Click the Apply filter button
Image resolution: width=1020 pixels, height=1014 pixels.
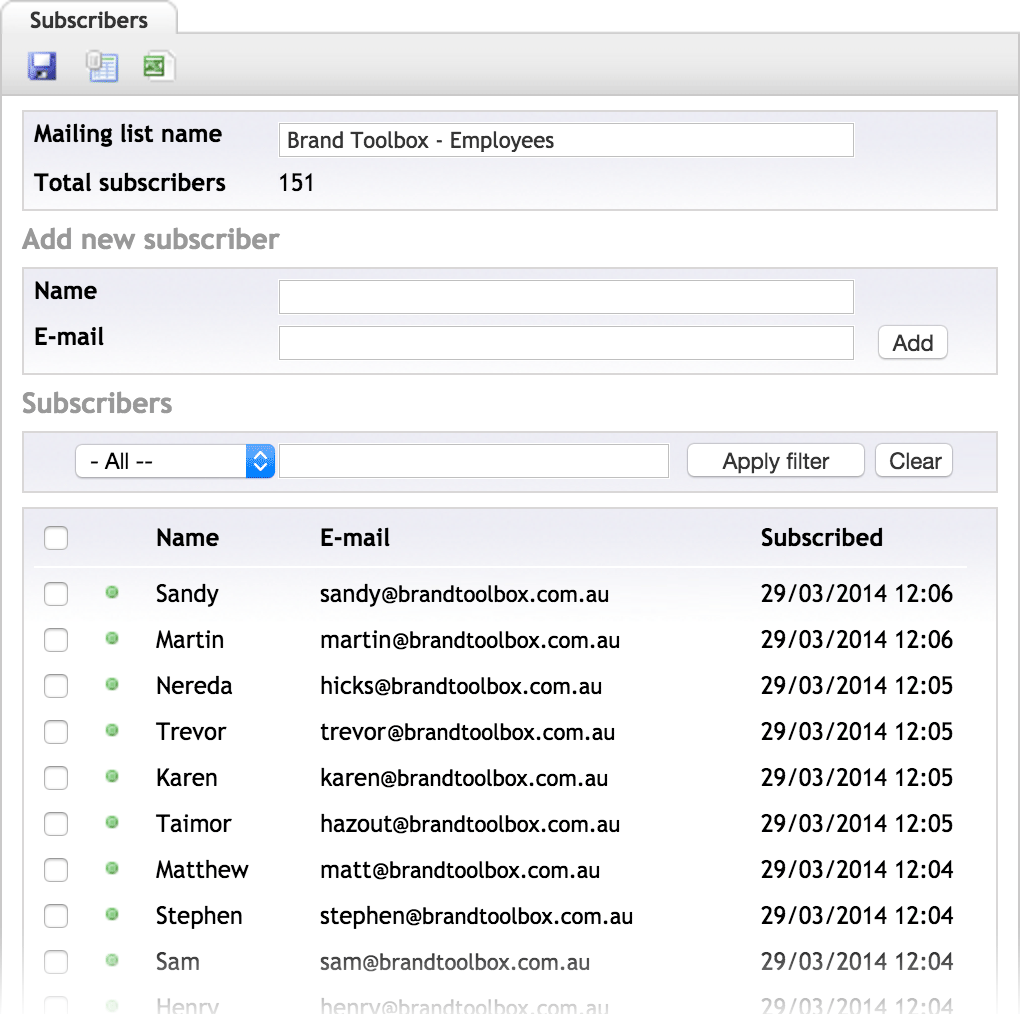pyautogui.click(x=775, y=461)
